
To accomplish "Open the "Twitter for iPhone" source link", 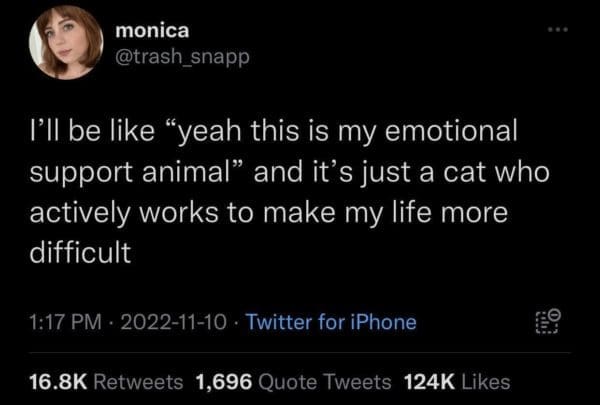I will pos(330,322).
